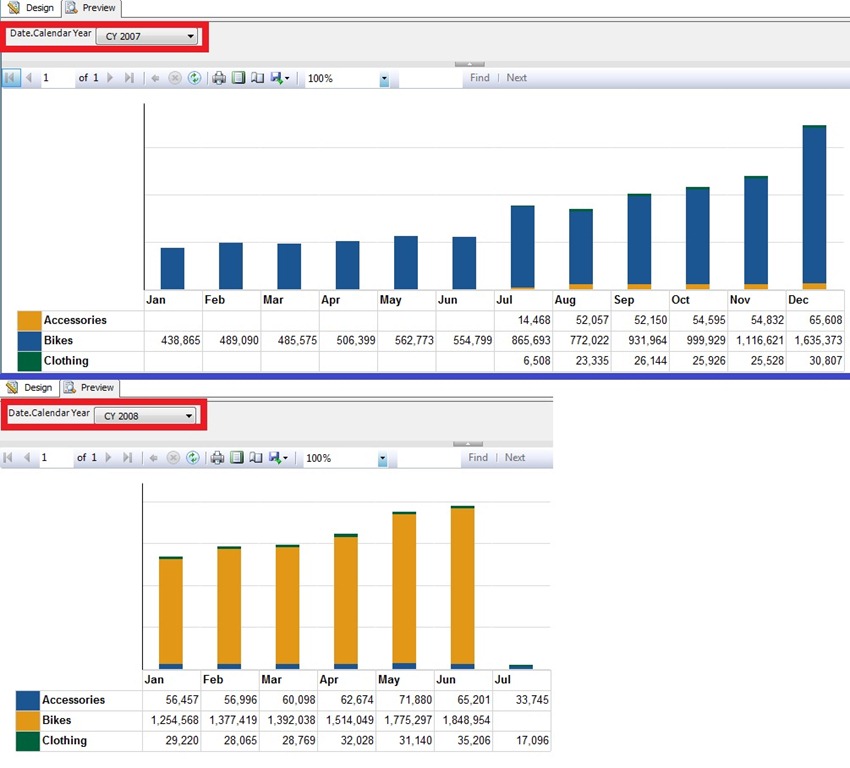Print the top CY 2007 report
Viewport: 850px width, 768px height.
coord(218,78)
